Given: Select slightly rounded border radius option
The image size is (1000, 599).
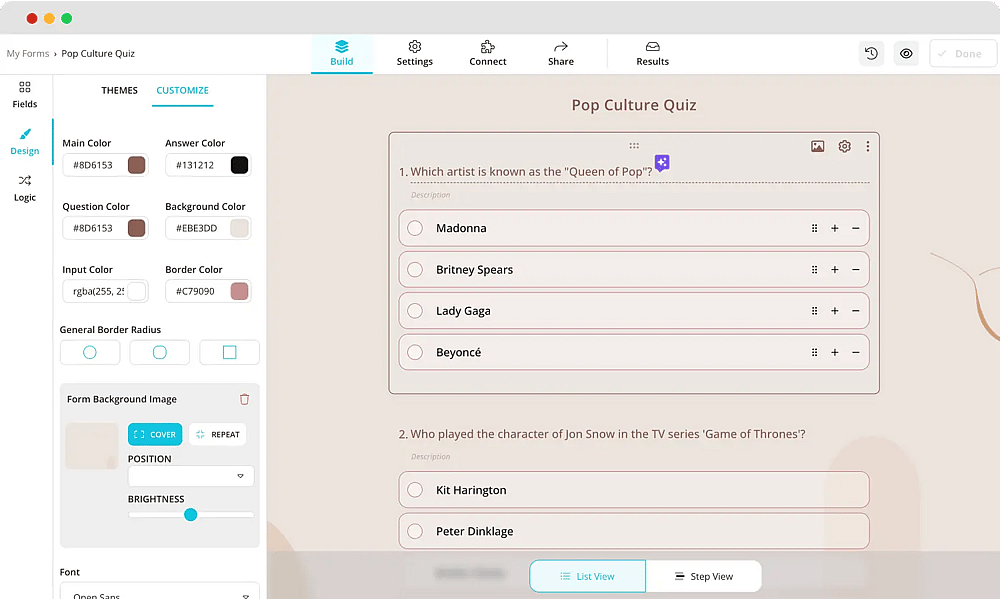Looking at the screenshot, I should 159,352.
